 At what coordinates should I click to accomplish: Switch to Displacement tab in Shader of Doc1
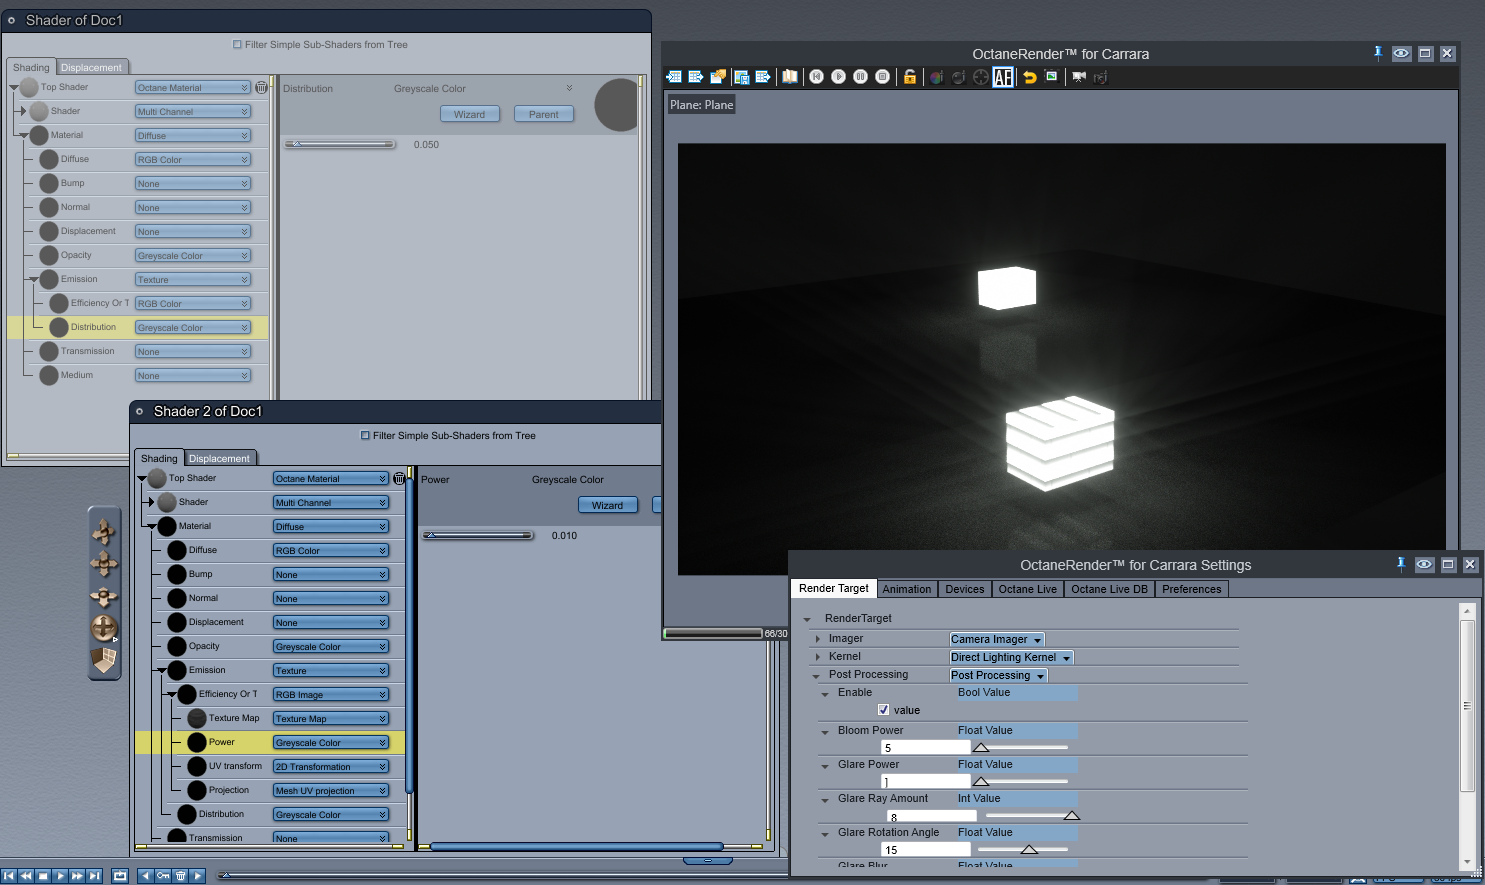92,67
